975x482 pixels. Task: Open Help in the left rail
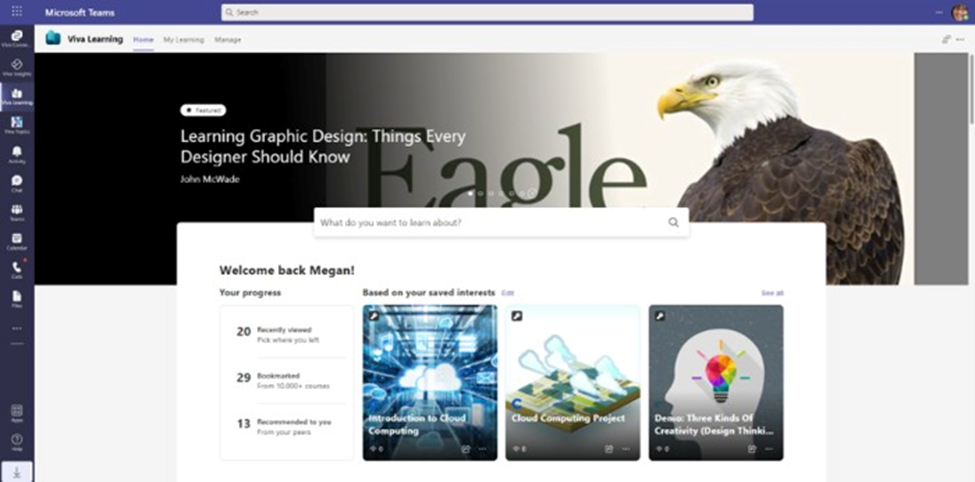click(17, 442)
